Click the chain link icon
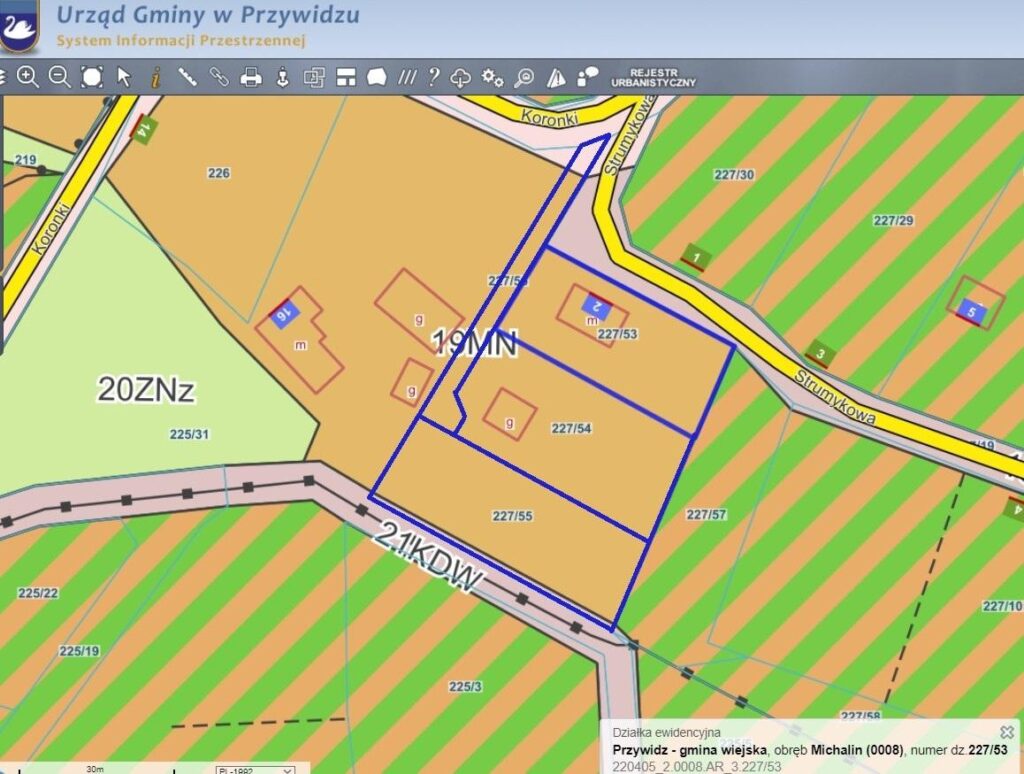Screen dimensions: 1024x774 point(219,77)
